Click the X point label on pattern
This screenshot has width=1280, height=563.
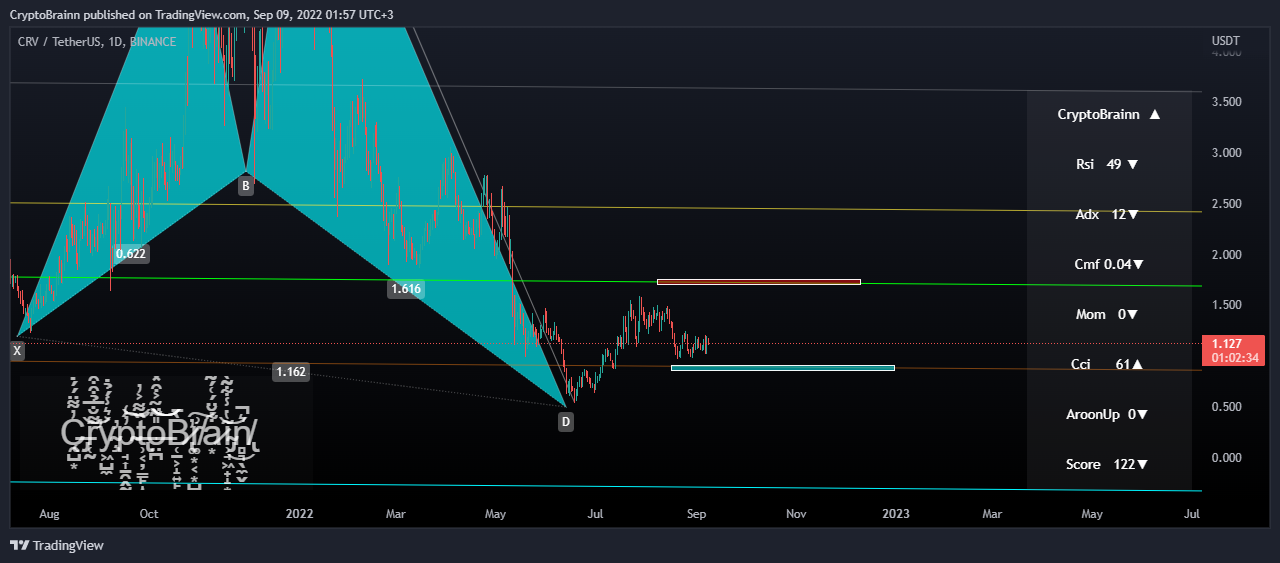click(x=16, y=351)
